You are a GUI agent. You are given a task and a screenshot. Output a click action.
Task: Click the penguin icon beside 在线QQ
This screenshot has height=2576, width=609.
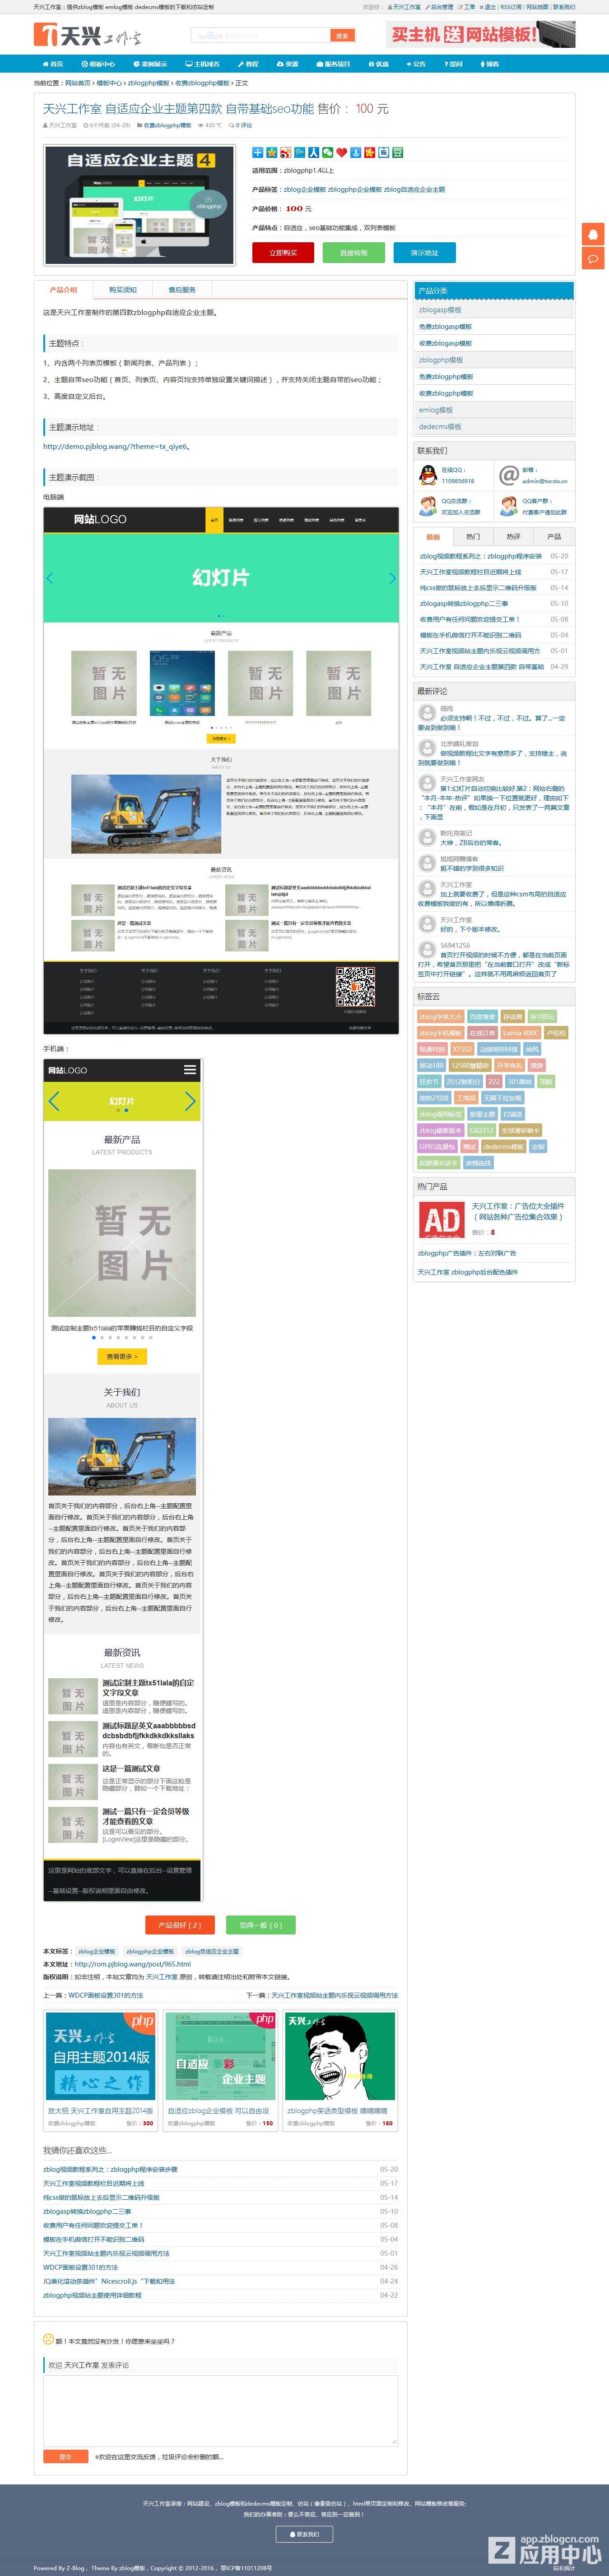point(428,475)
